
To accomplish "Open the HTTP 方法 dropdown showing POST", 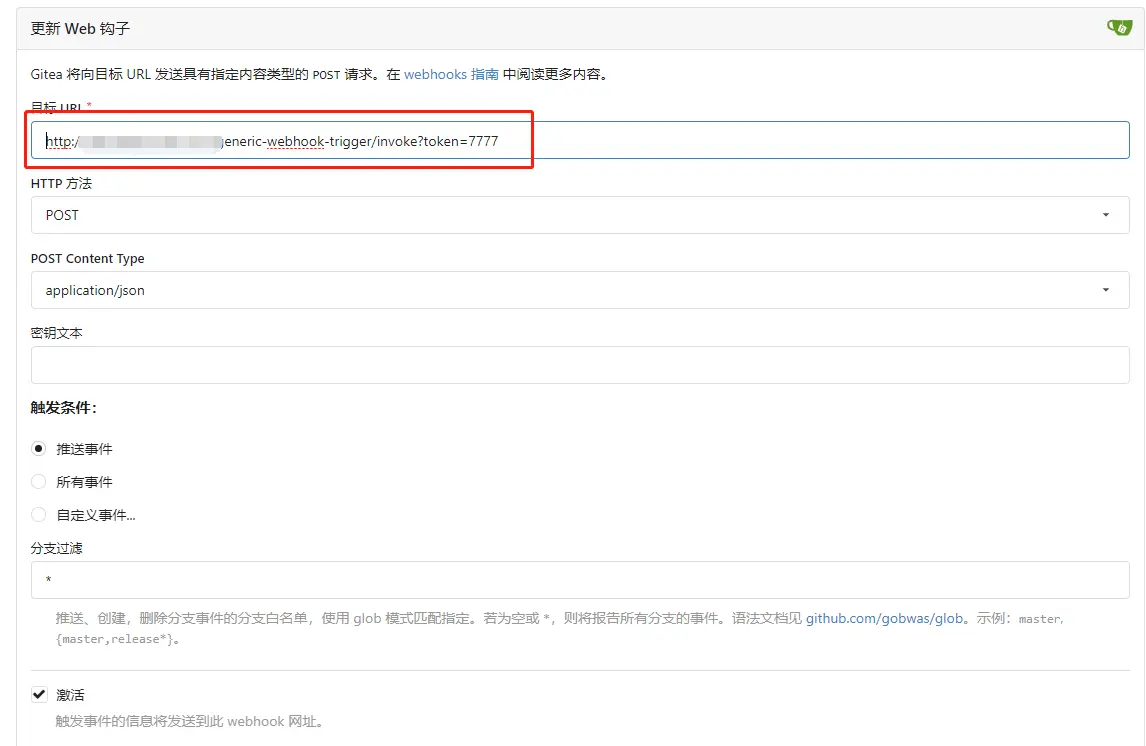I will click(580, 215).
